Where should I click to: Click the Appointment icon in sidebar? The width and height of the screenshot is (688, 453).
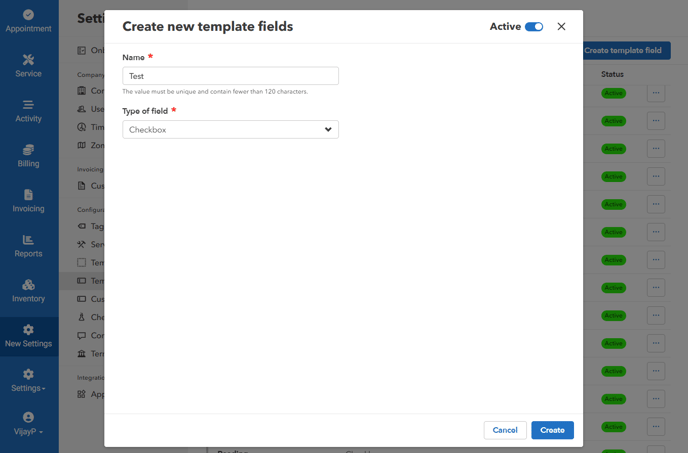(28, 15)
